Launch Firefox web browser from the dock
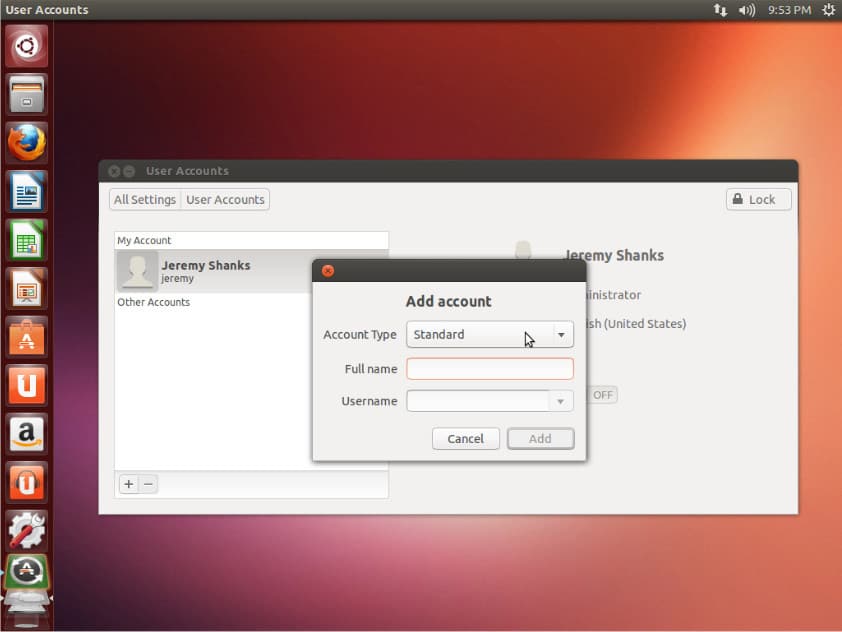This screenshot has height=632, width=842. tap(26, 143)
